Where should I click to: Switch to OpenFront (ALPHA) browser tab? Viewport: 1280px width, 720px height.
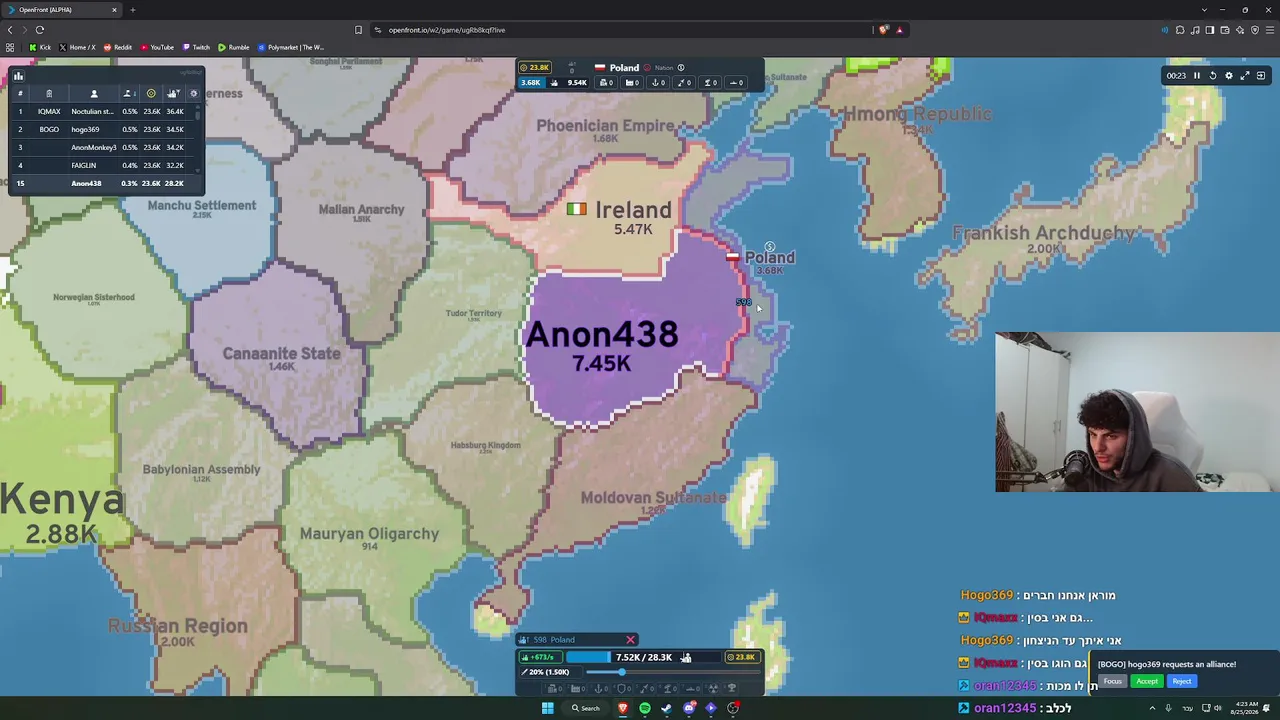click(62, 10)
